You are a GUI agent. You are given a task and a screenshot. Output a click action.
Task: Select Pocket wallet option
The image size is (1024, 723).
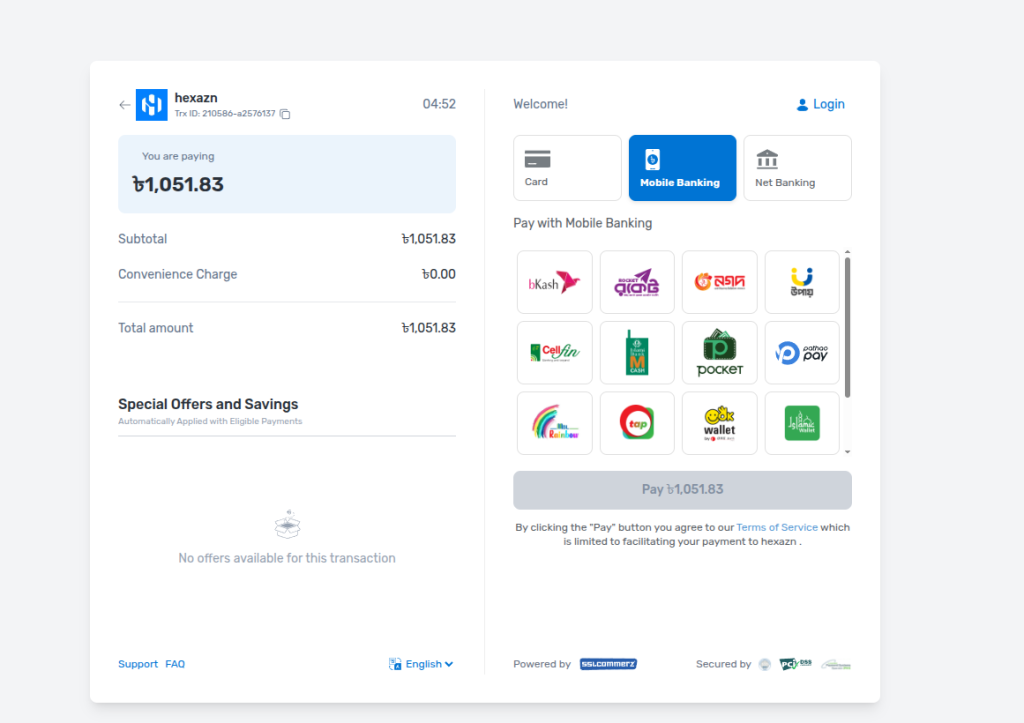pos(719,353)
